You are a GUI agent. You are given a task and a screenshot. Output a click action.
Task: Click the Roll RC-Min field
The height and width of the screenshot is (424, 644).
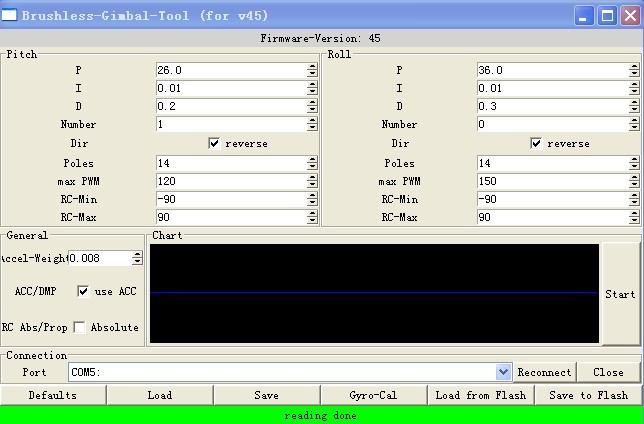click(552, 199)
